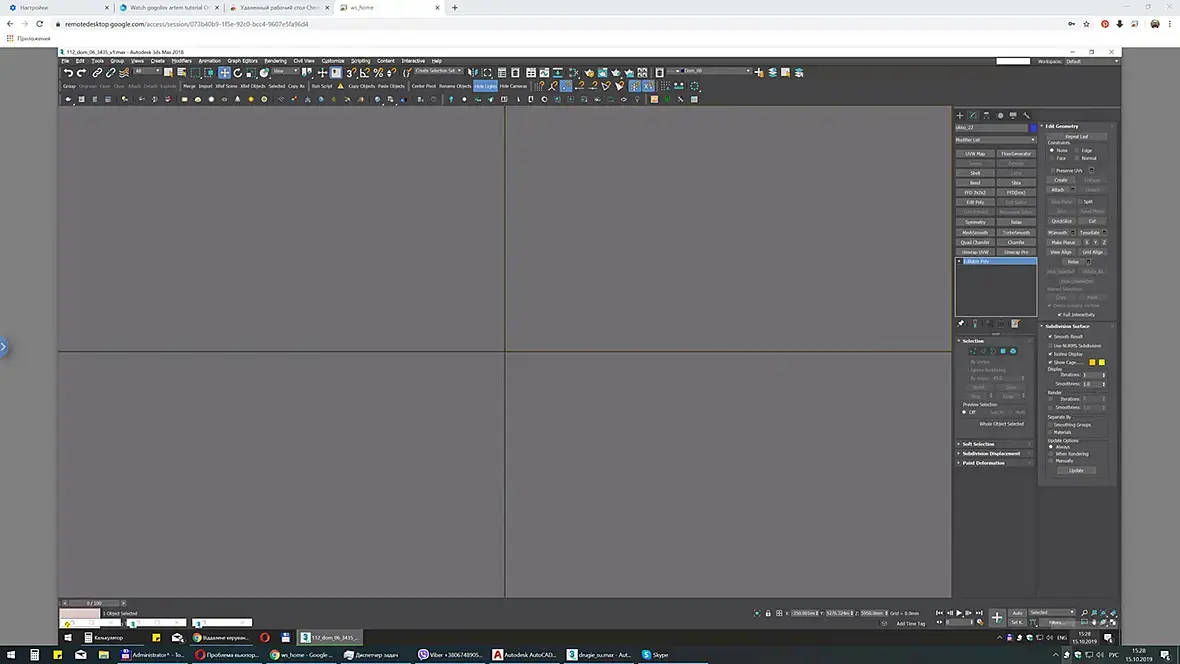1180x664 pixels.
Task: Click the Pin Stack icon
Action: 961,324
